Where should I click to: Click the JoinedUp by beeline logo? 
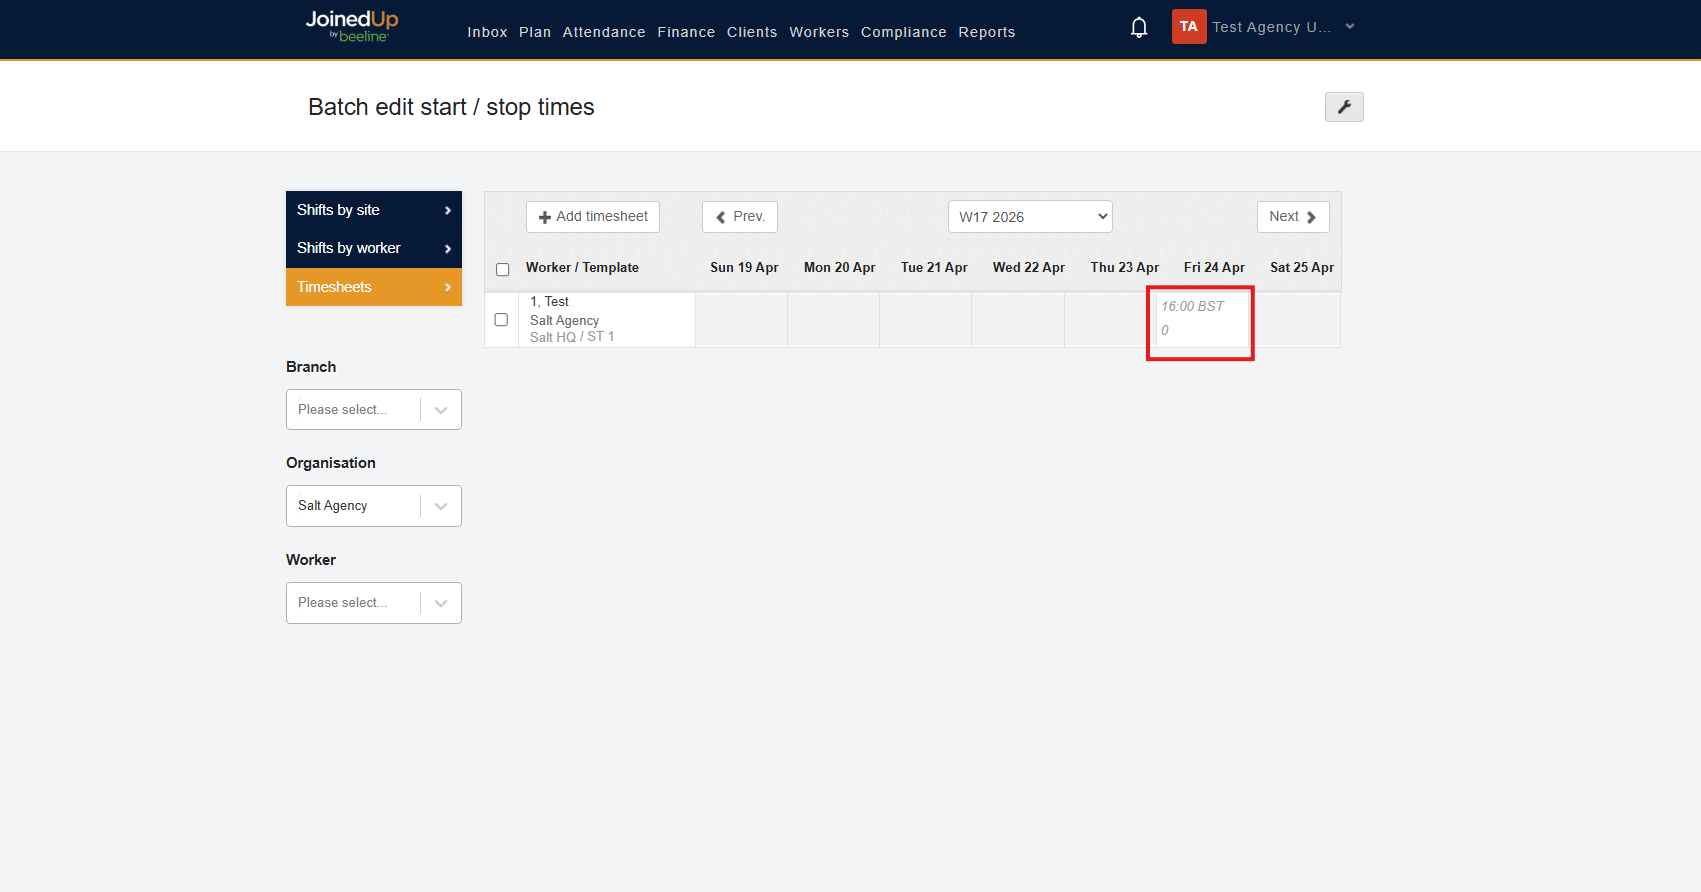tap(352, 26)
